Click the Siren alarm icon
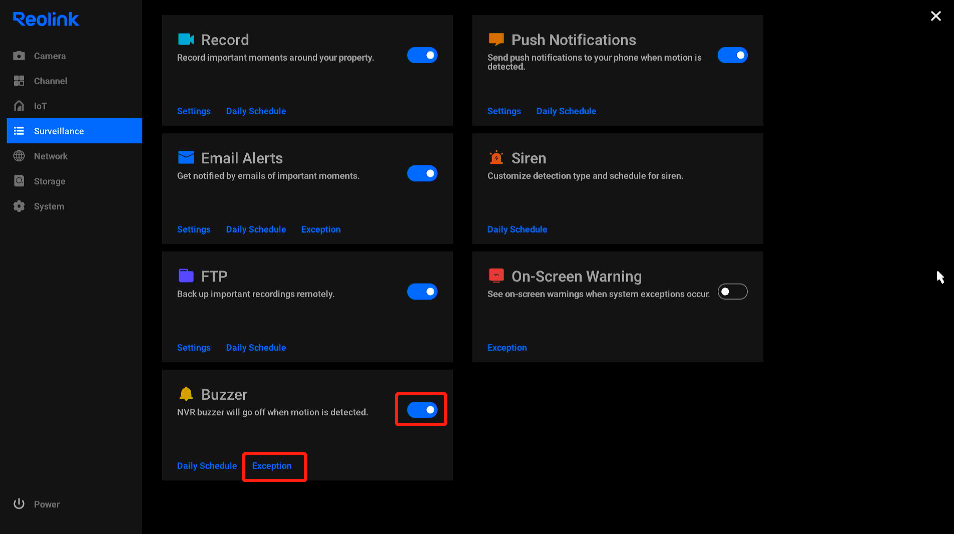 (496, 158)
